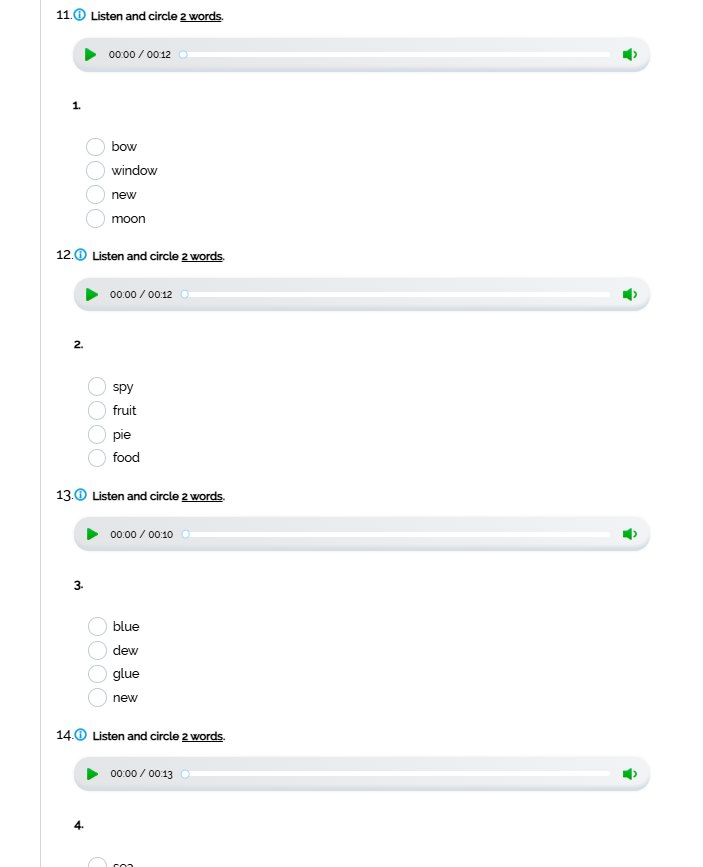Viewport: 703px width, 867px height.
Task: Open info icon beside question 12
Action: 81,255
